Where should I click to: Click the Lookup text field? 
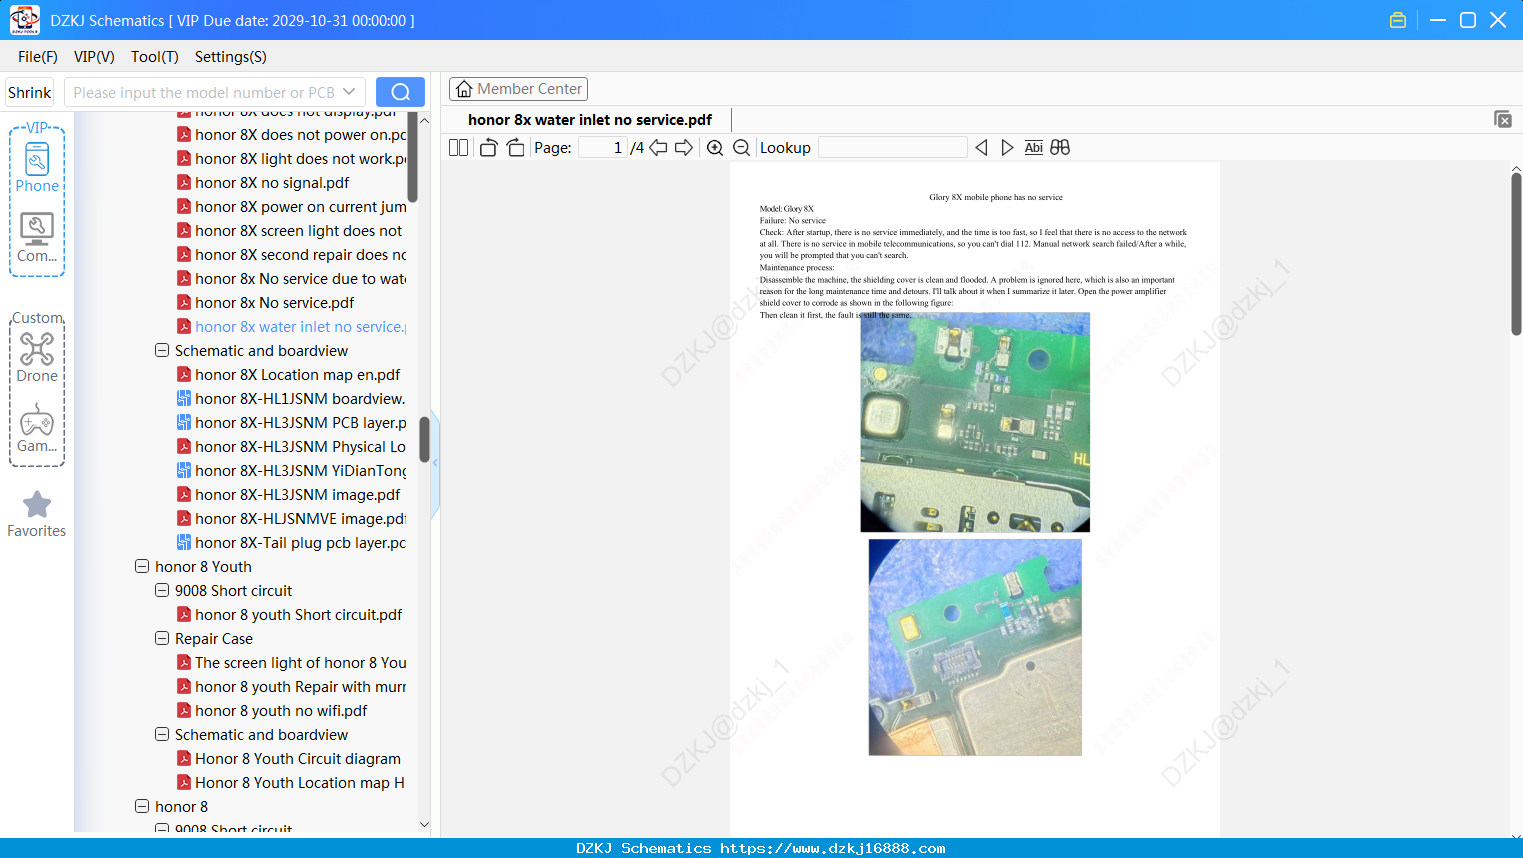pos(892,147)
